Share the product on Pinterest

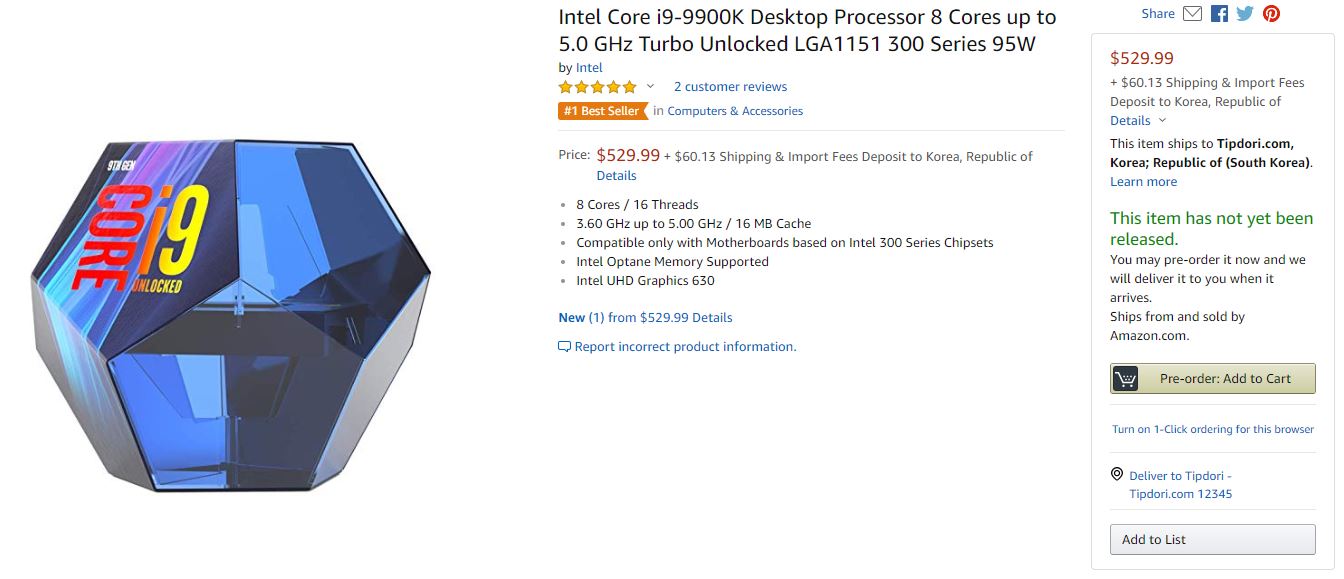pos(1271,14)
